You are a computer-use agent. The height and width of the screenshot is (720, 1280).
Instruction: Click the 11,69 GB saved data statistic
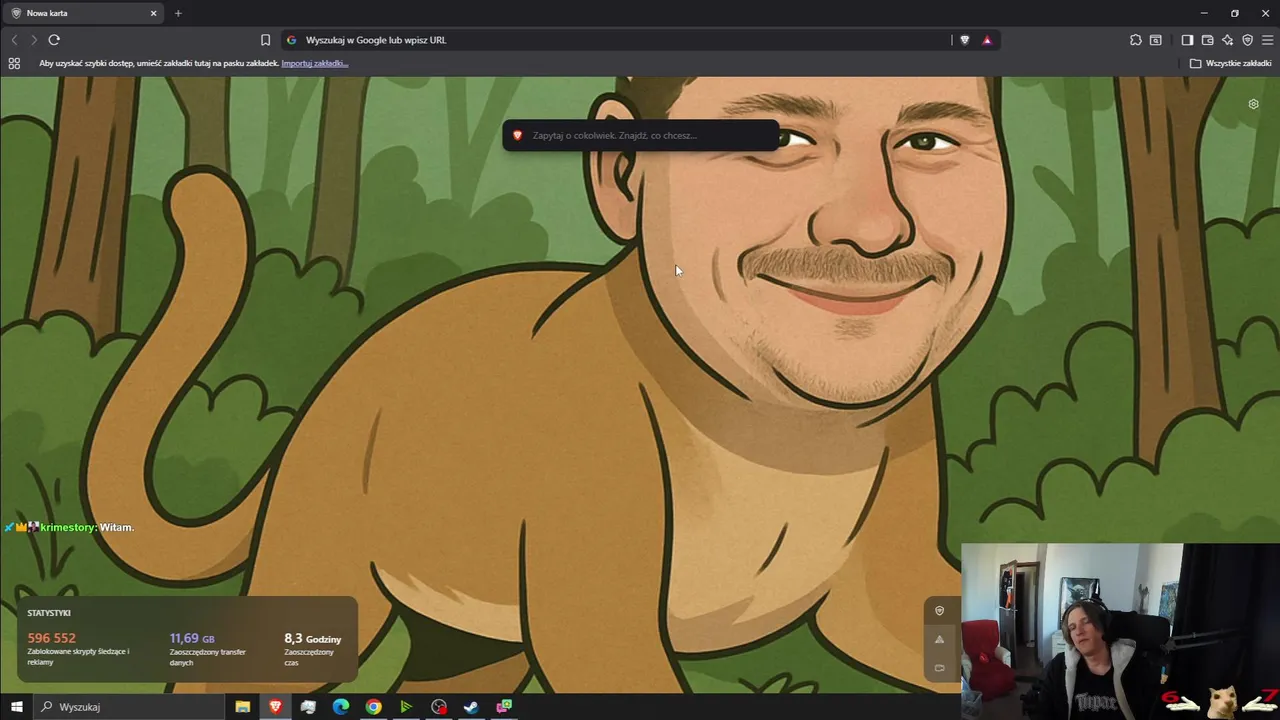click(x=191, y=638)
